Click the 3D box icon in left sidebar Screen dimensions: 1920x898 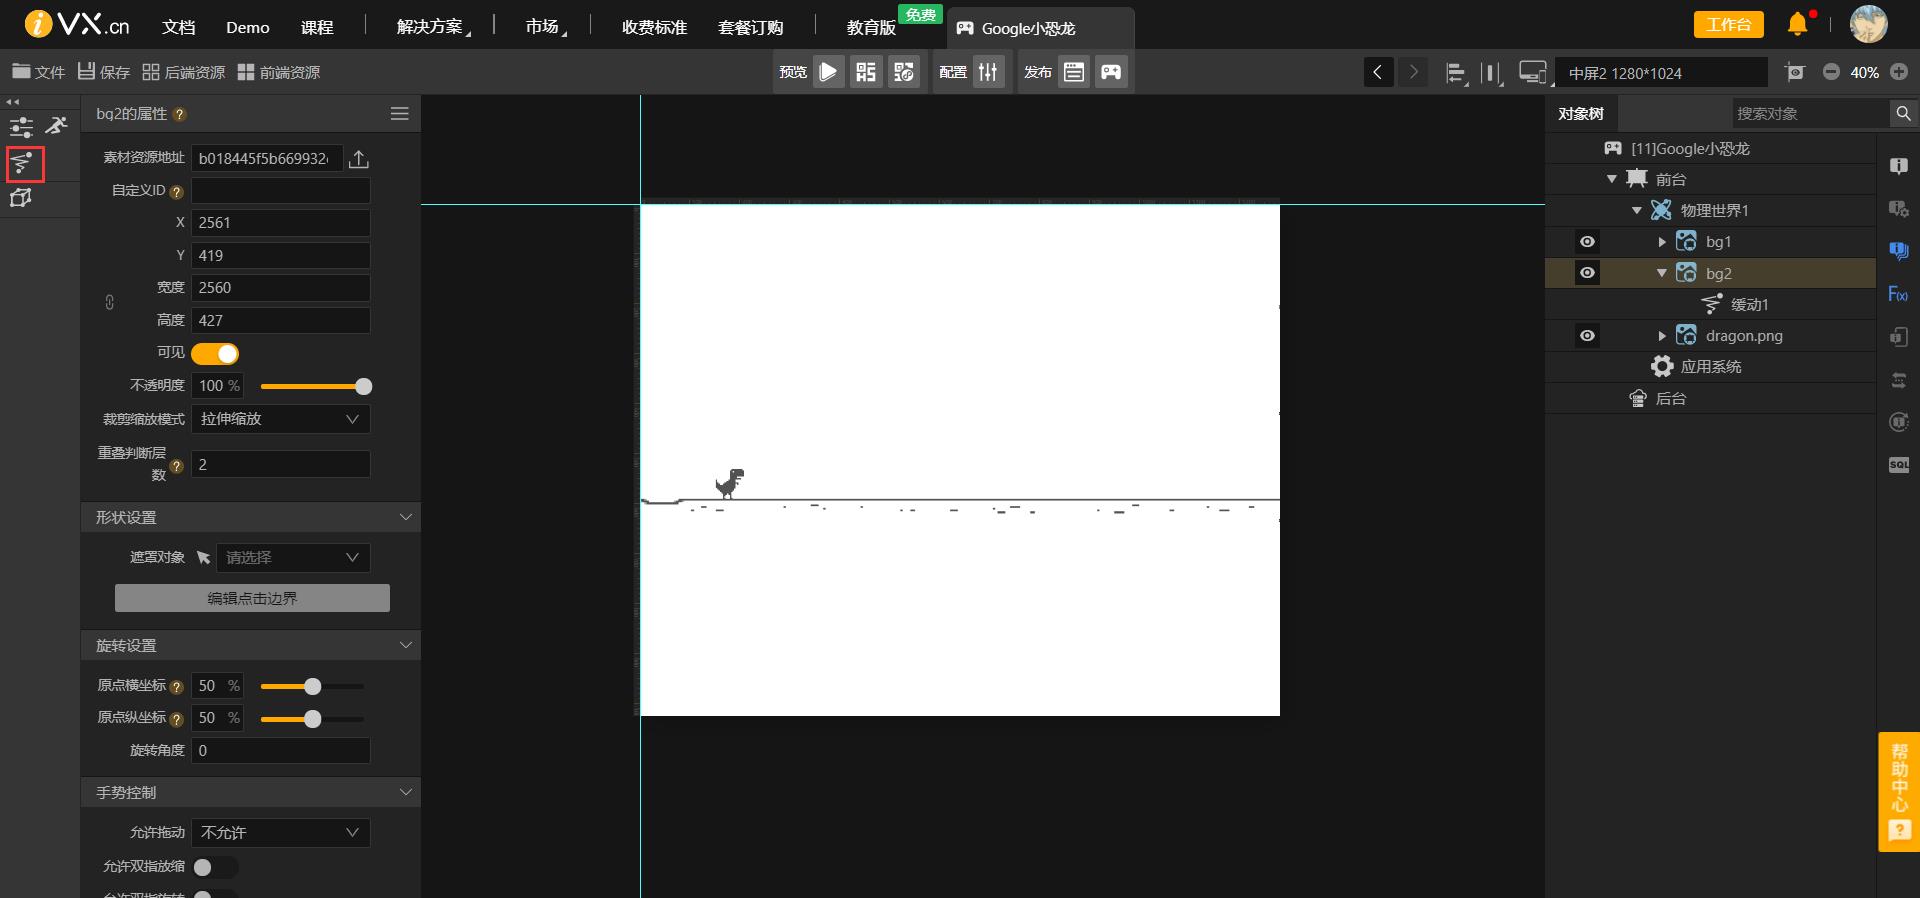(x=21, y=198)
